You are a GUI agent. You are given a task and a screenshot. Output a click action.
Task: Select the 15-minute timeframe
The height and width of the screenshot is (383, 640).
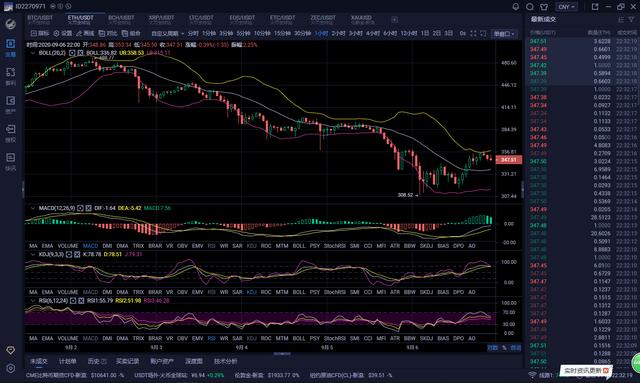click(x=281, y=33)
